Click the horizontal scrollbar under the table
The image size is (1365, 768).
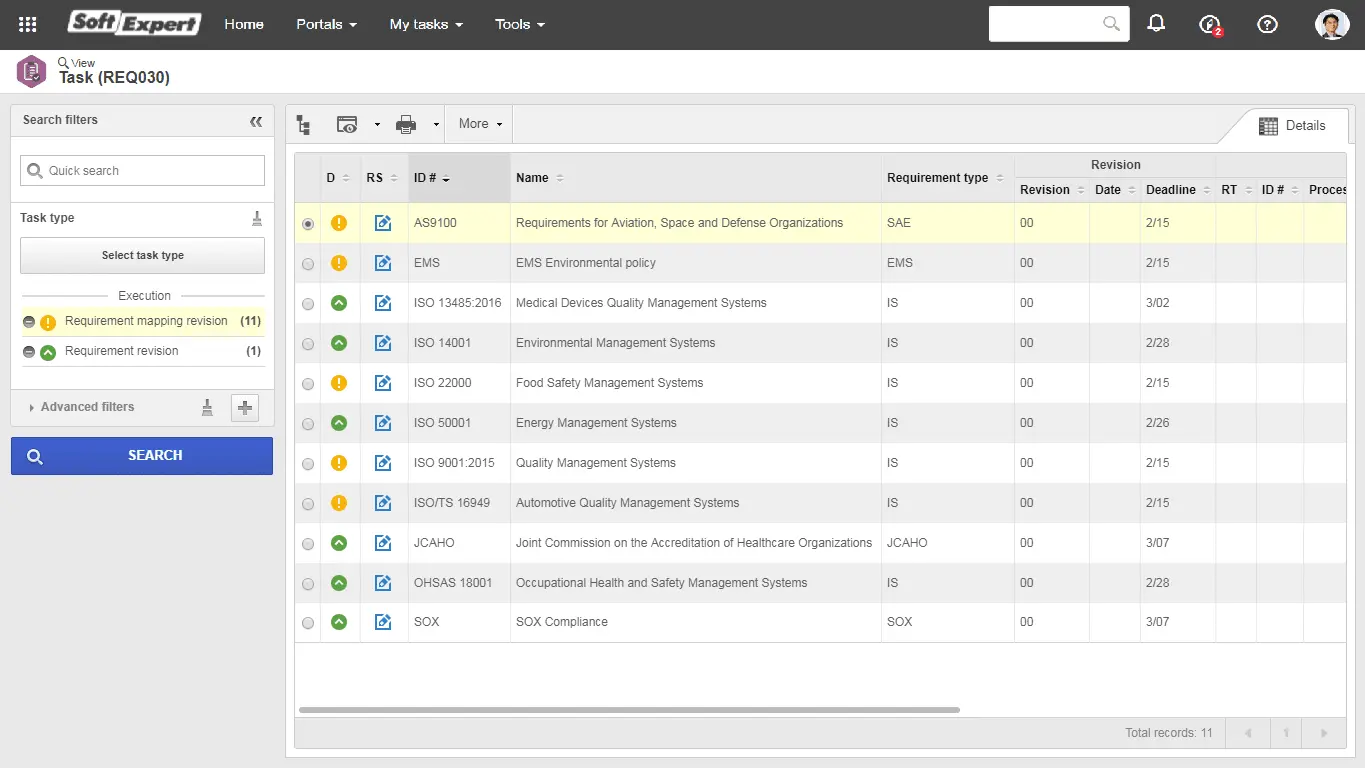[628, 710]
